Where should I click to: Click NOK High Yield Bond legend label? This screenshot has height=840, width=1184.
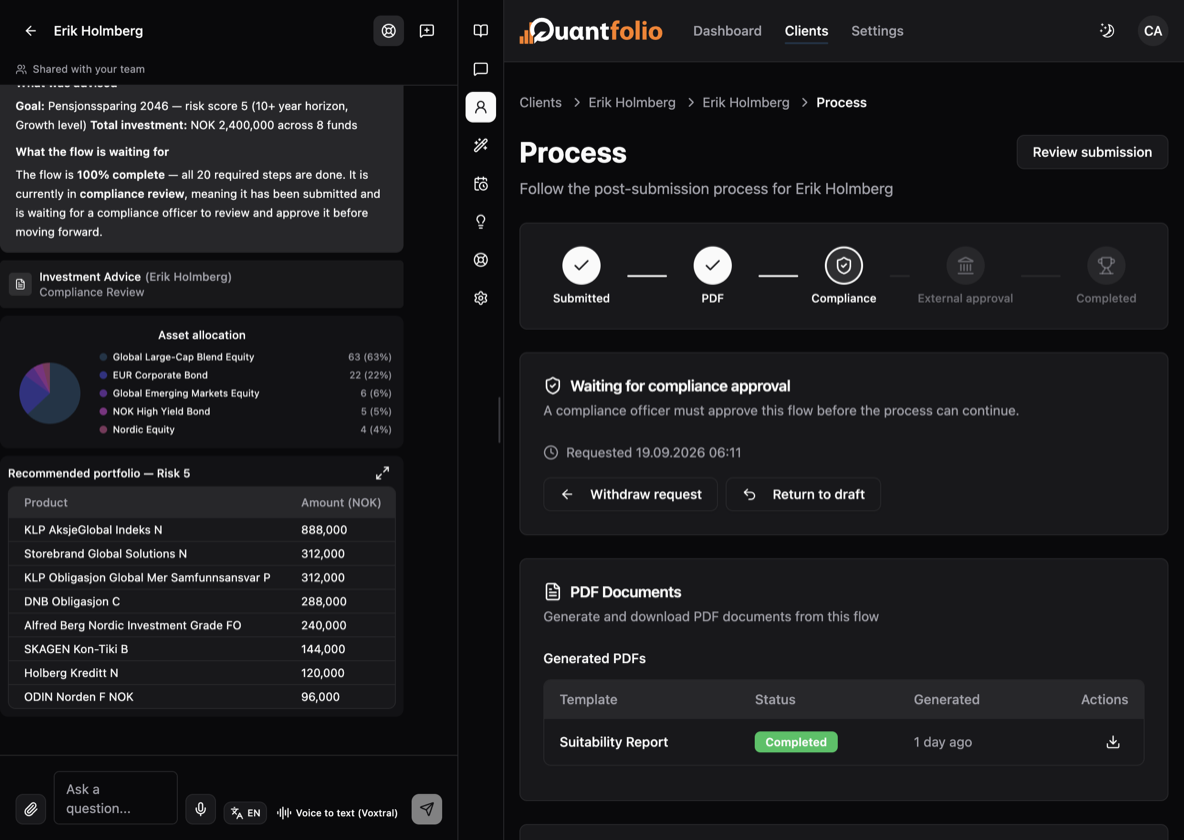point(161,411)
